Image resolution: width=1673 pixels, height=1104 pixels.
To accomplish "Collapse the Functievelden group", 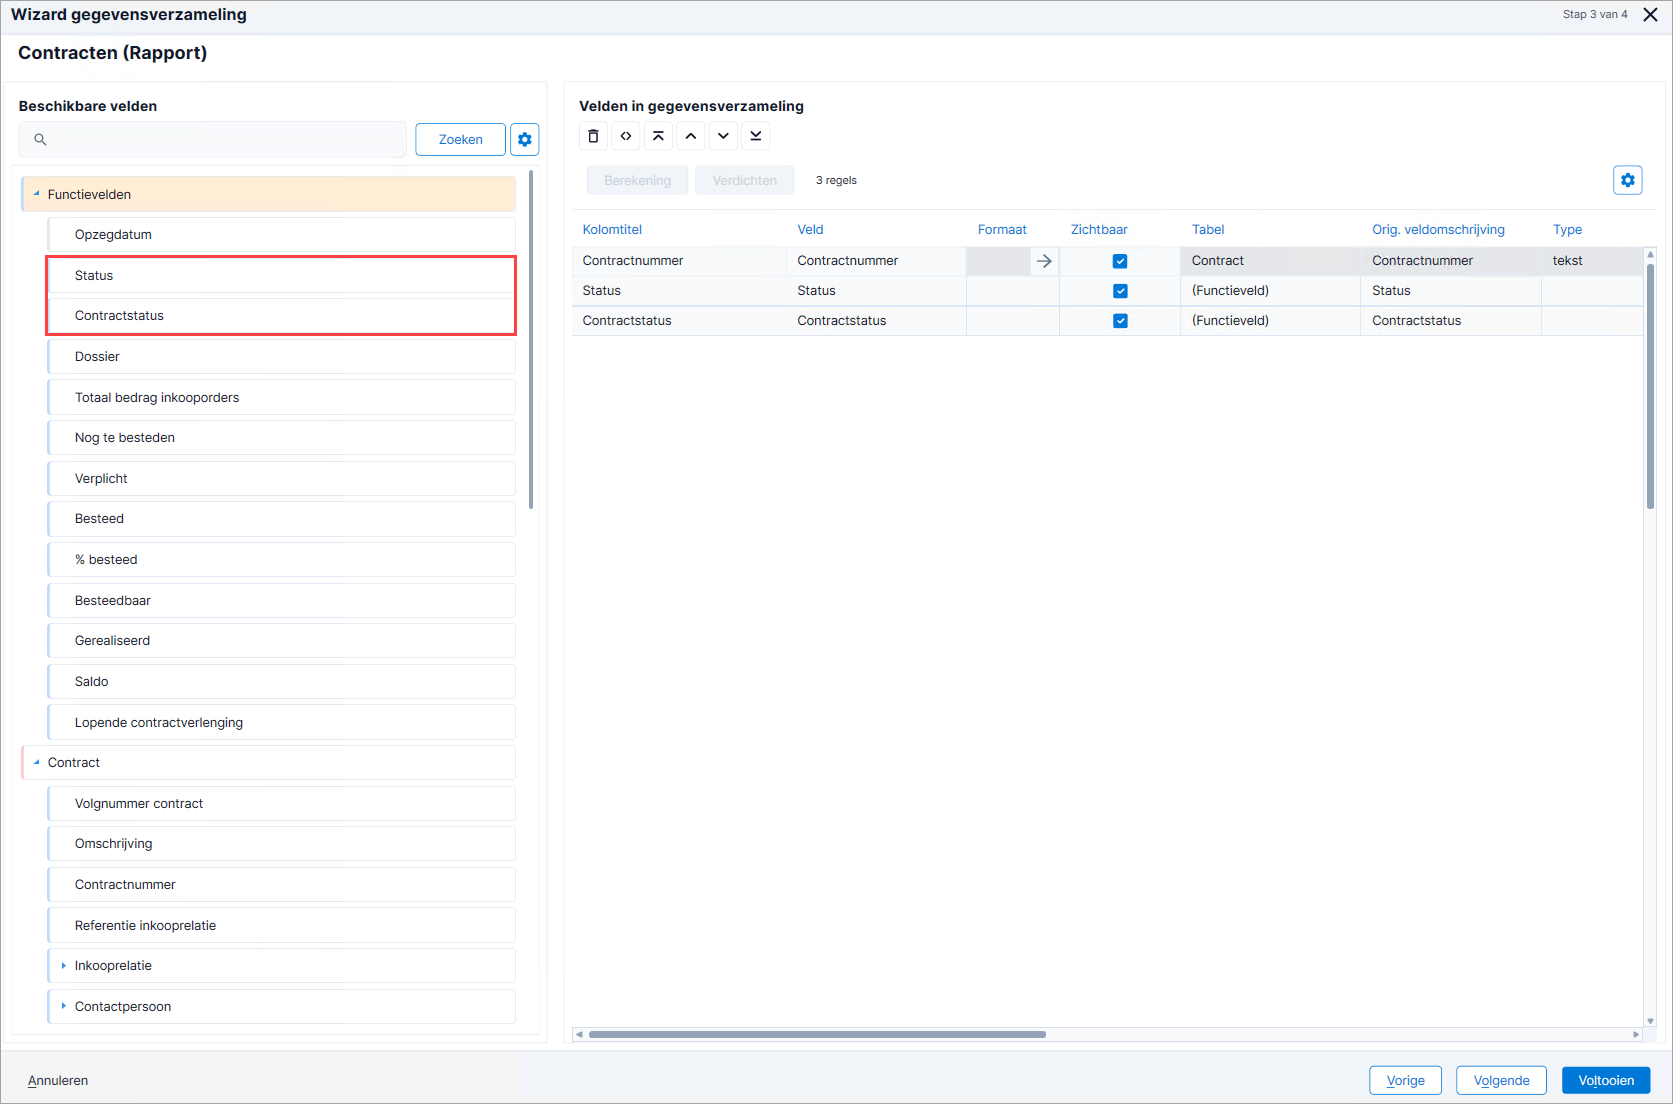I will (x=37, y=194).
